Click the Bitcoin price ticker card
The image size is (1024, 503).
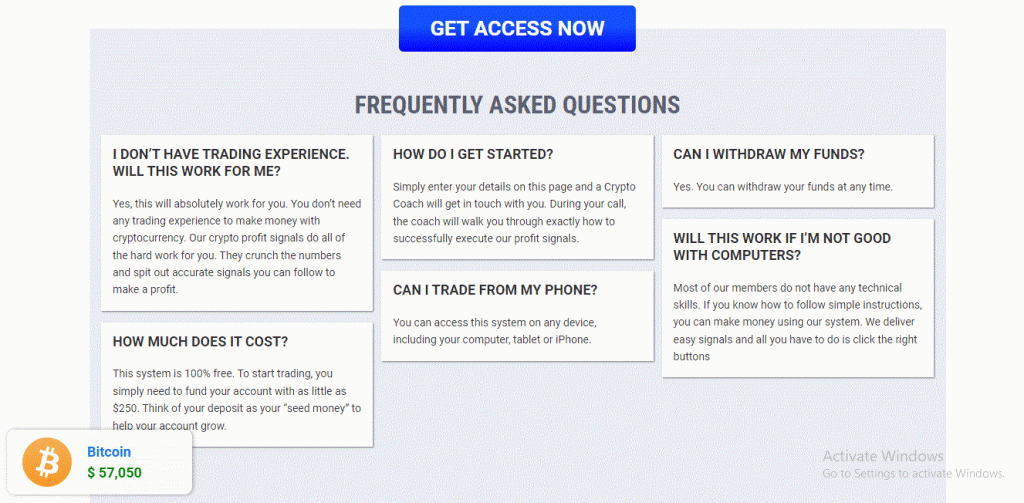(99, 462)
